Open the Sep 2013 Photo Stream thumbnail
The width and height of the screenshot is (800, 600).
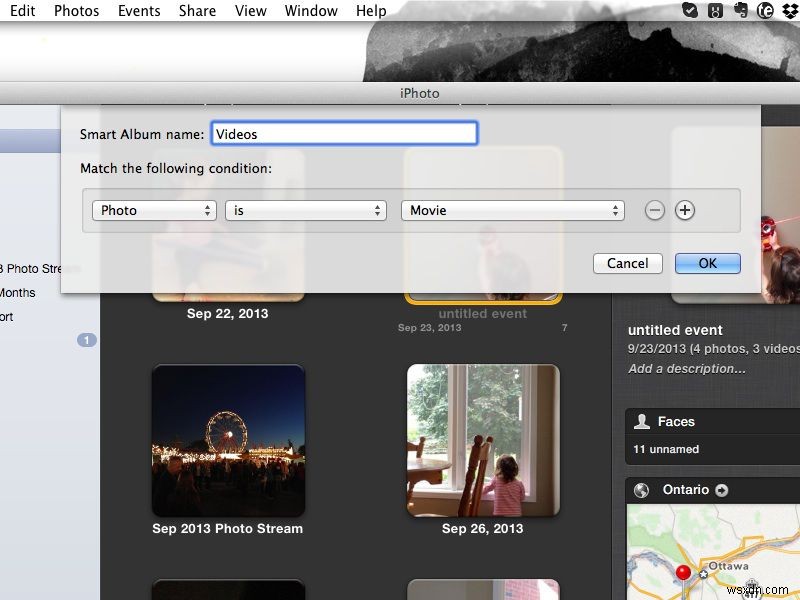pyautogui.click(x=228, y=440)
